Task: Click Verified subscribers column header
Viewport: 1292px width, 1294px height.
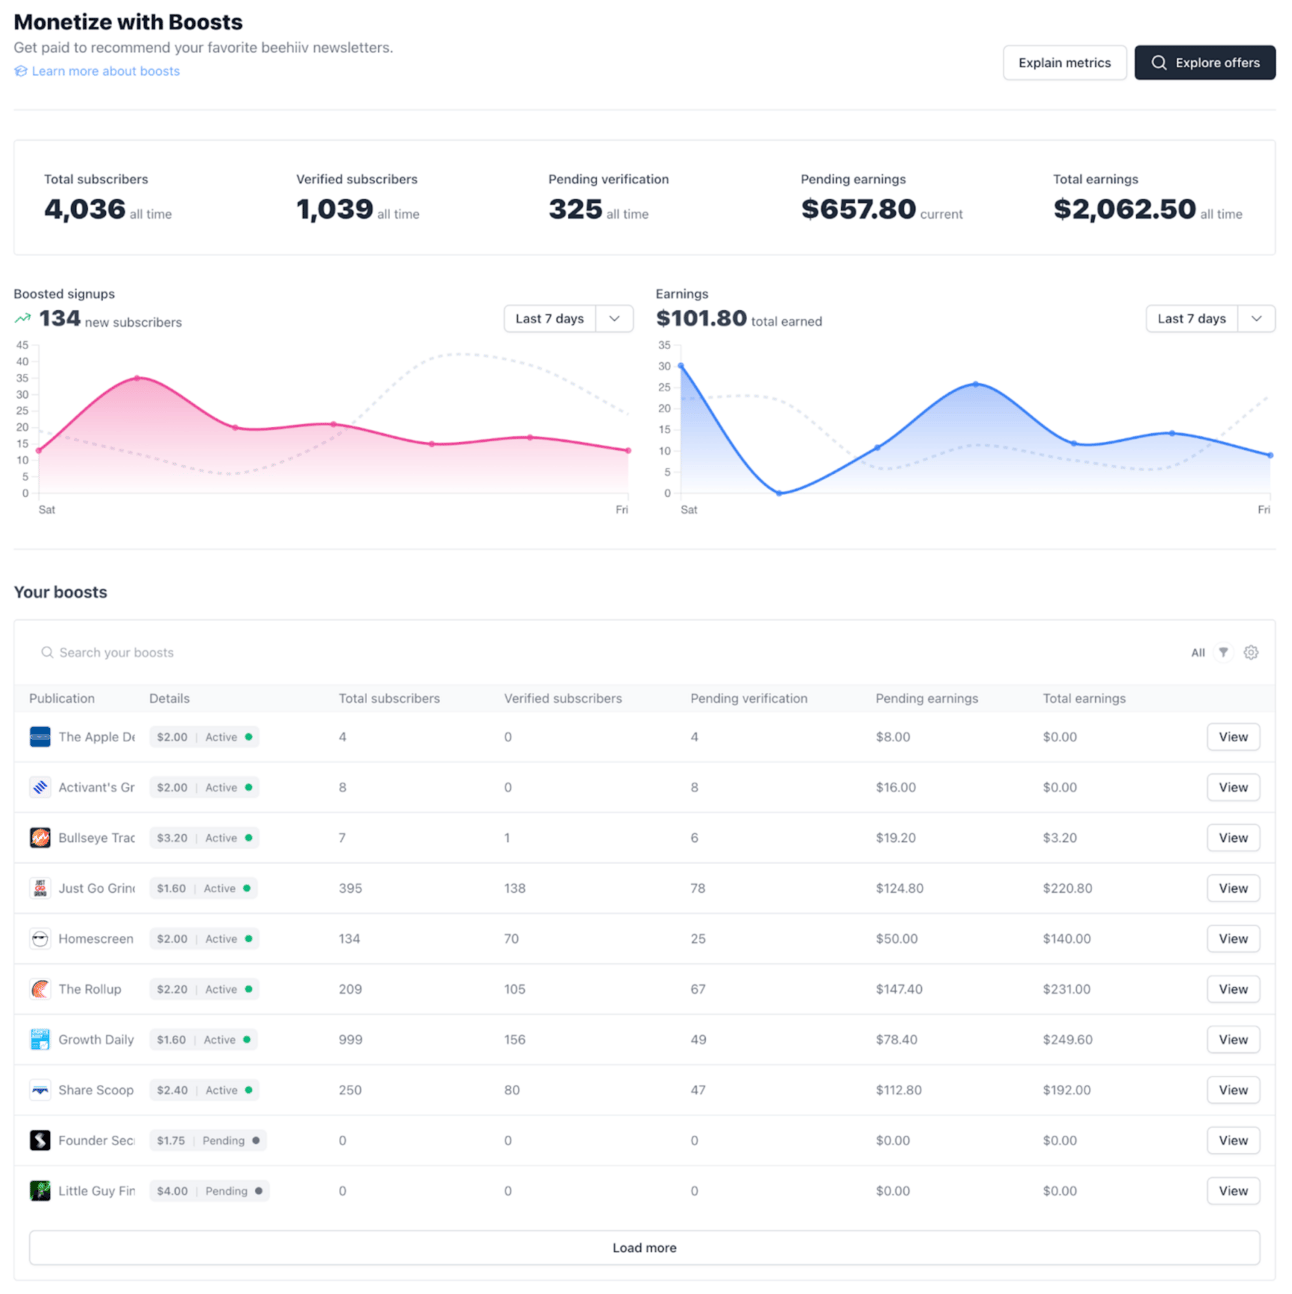Action: click(563, 699)
